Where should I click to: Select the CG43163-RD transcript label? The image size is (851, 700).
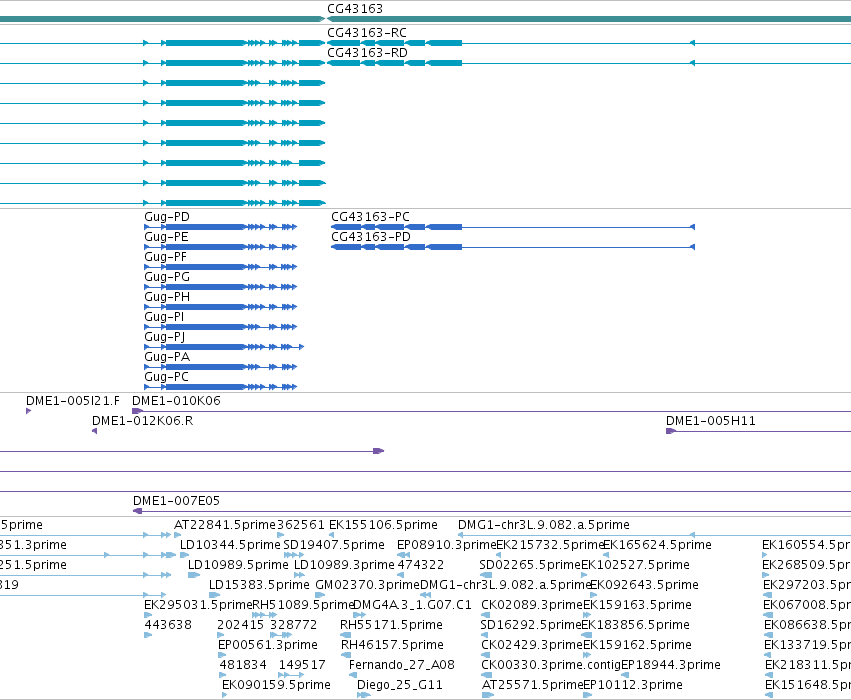pos(367,53)
